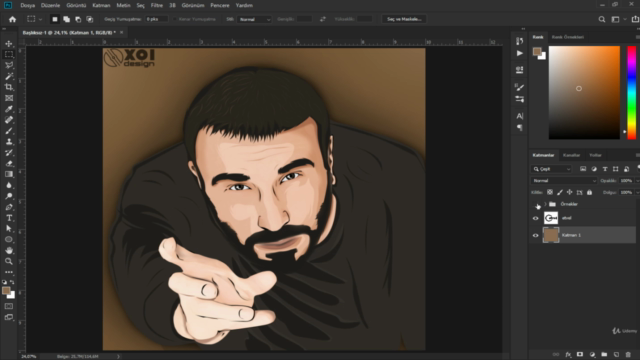
Task: Add a layer mask
Action: click(x=580, y=355)
